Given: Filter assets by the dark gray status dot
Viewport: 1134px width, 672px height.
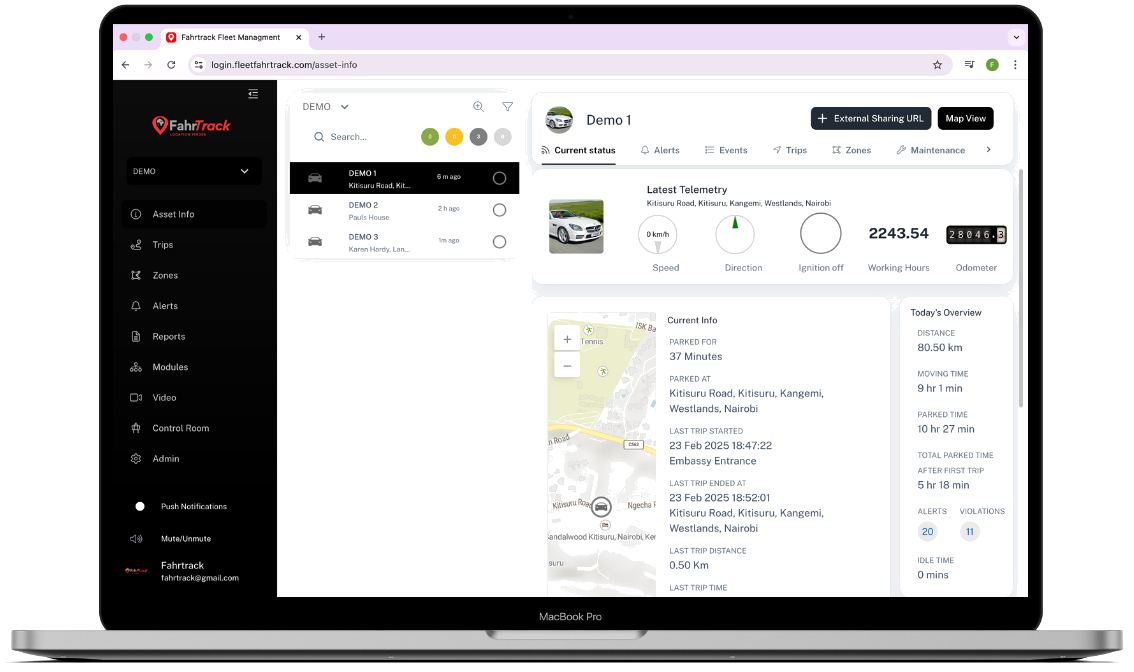Looking at the screenshot, I should 478,136.
